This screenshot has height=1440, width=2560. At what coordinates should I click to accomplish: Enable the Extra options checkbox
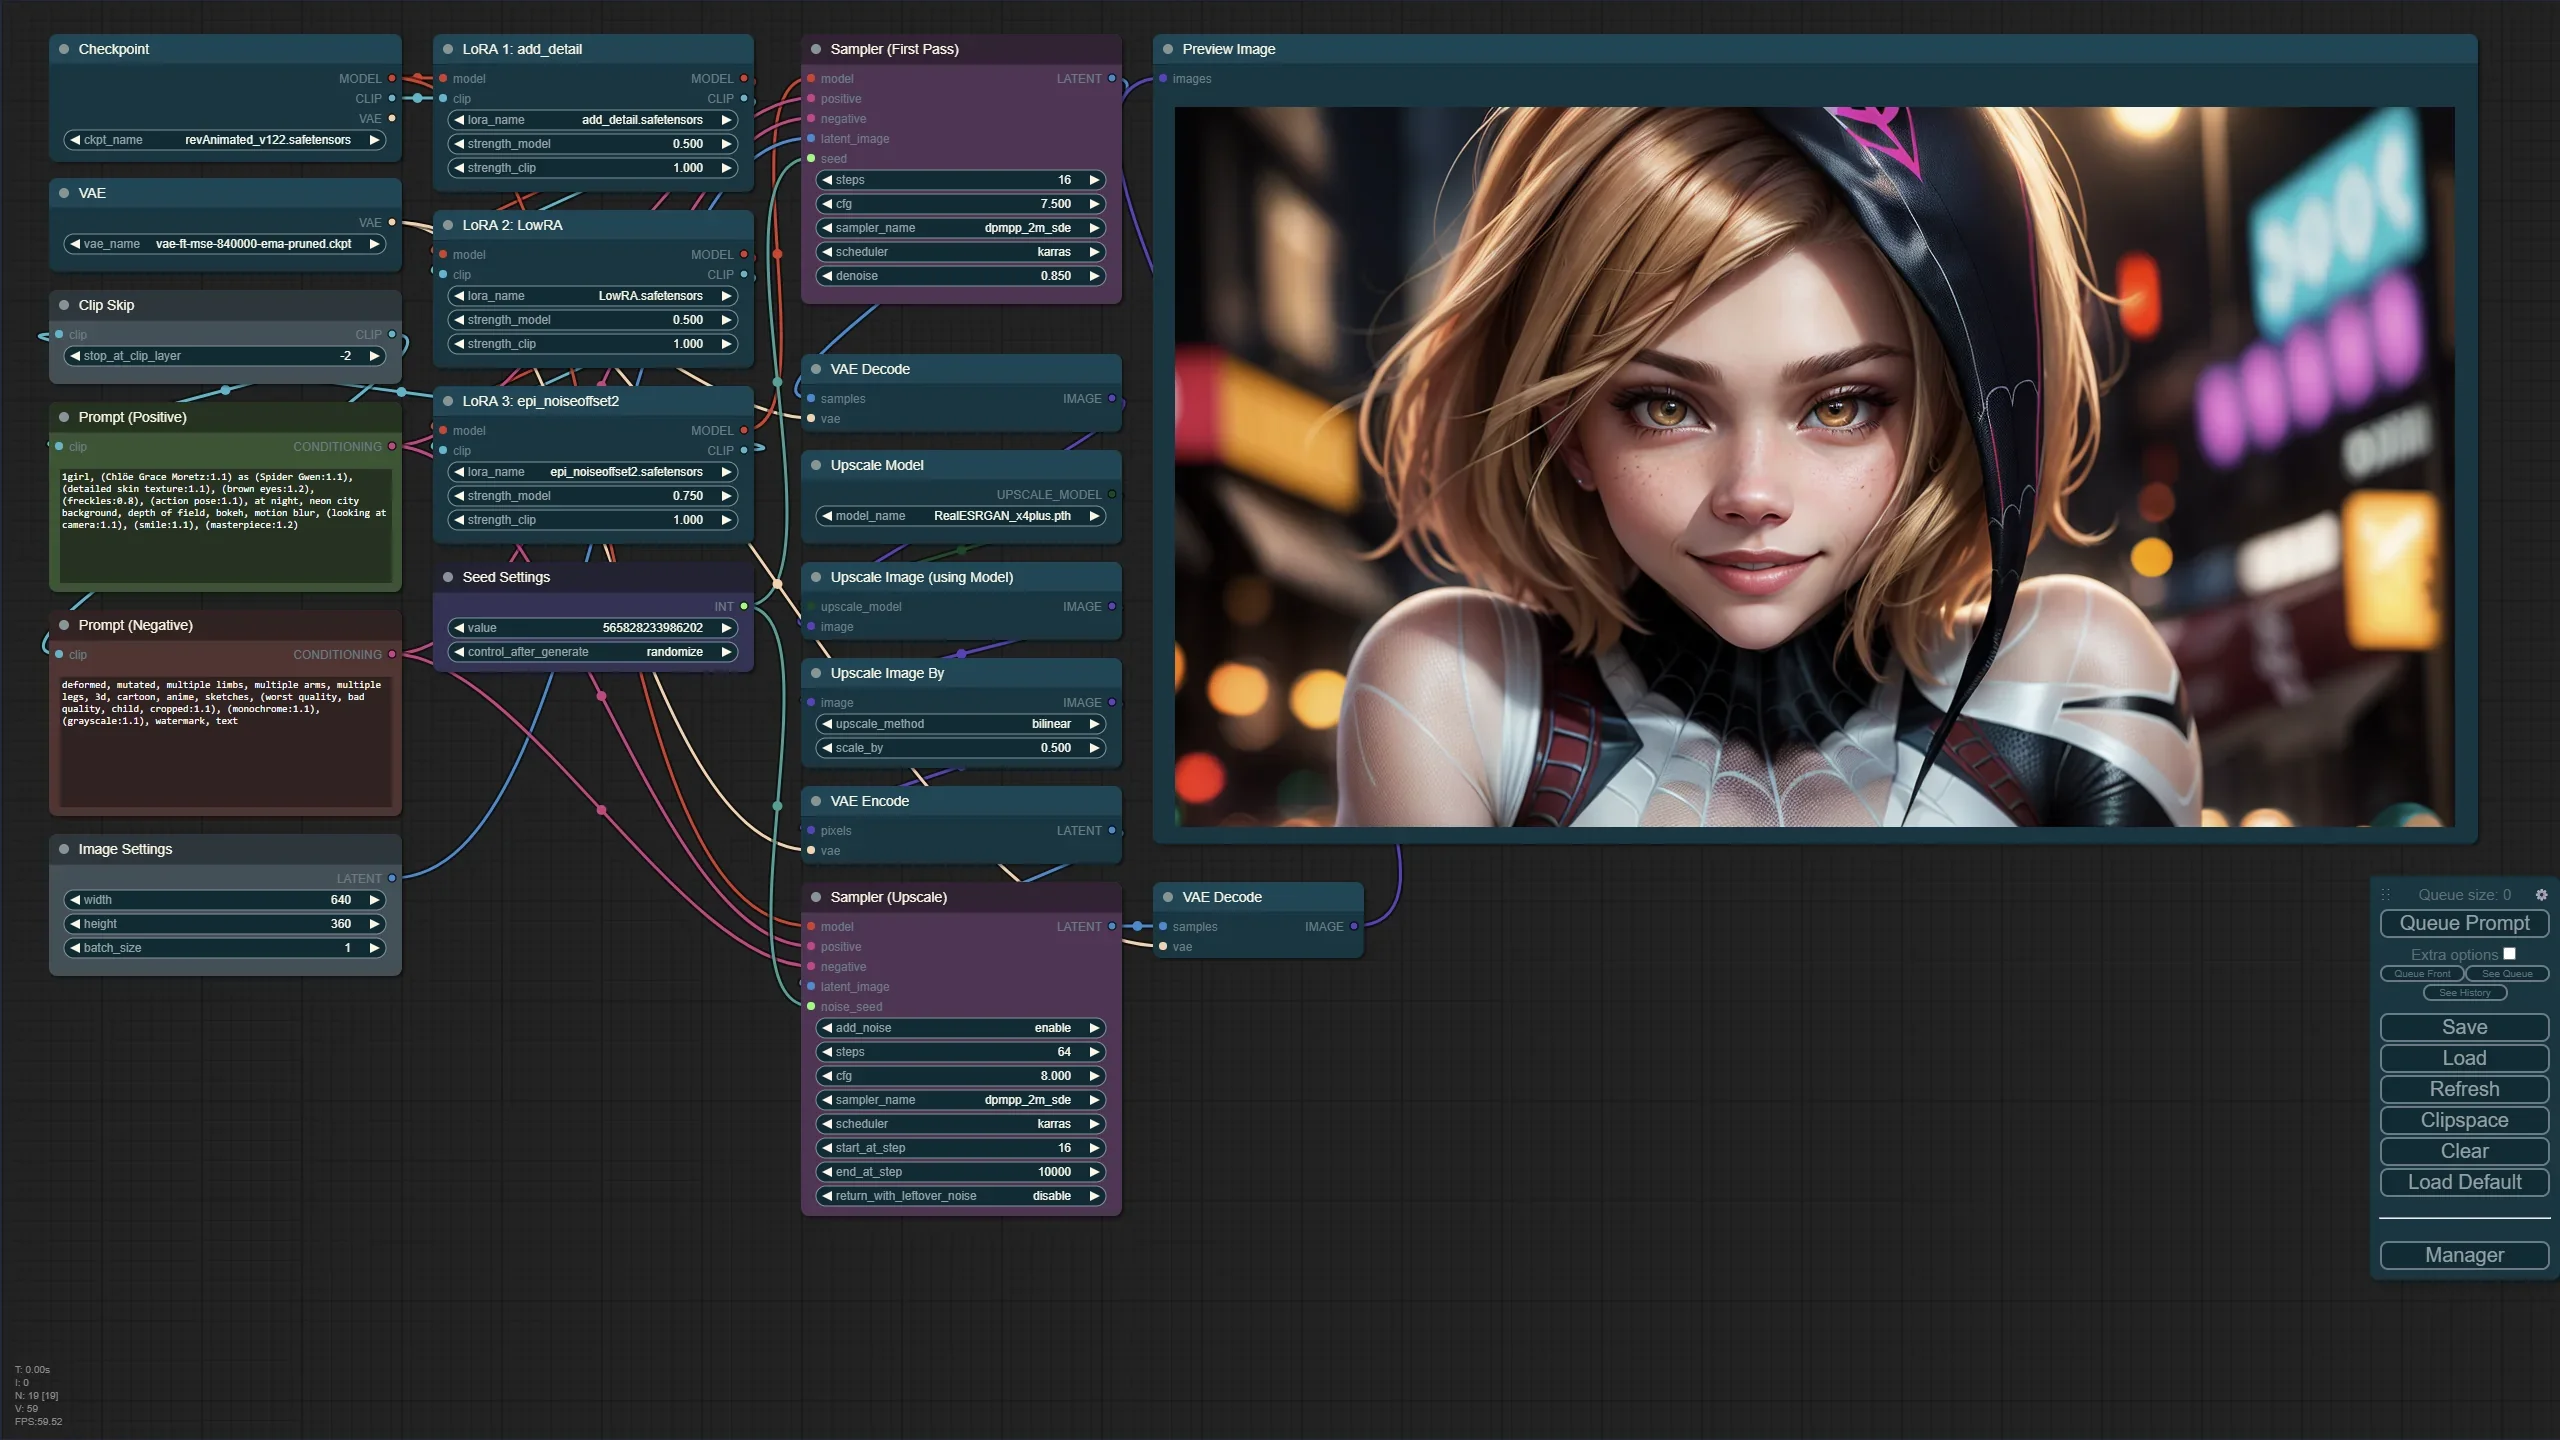(2509, 954)
